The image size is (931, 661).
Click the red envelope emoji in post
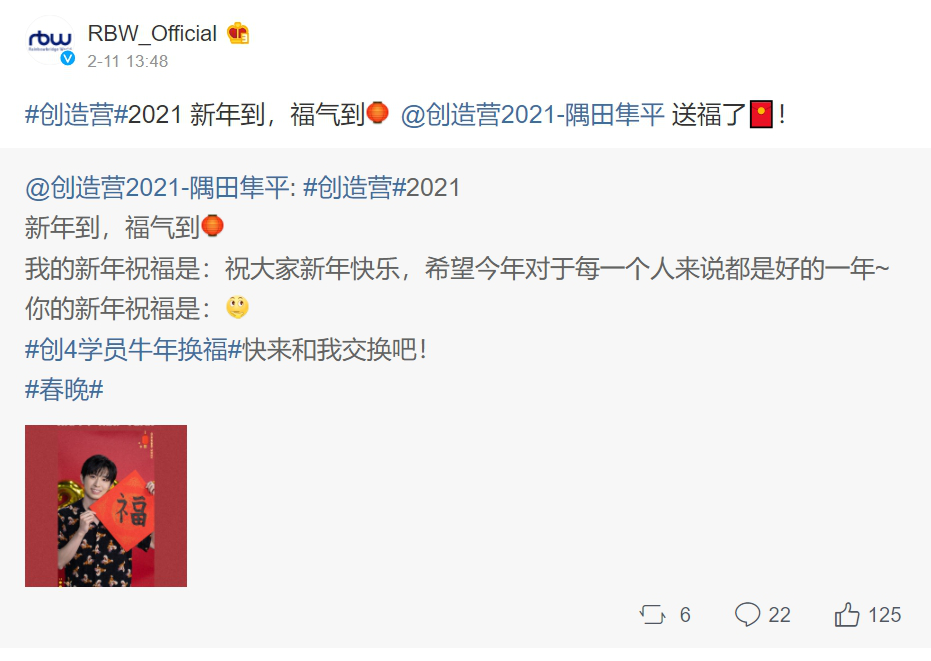(x=761, y=114)
